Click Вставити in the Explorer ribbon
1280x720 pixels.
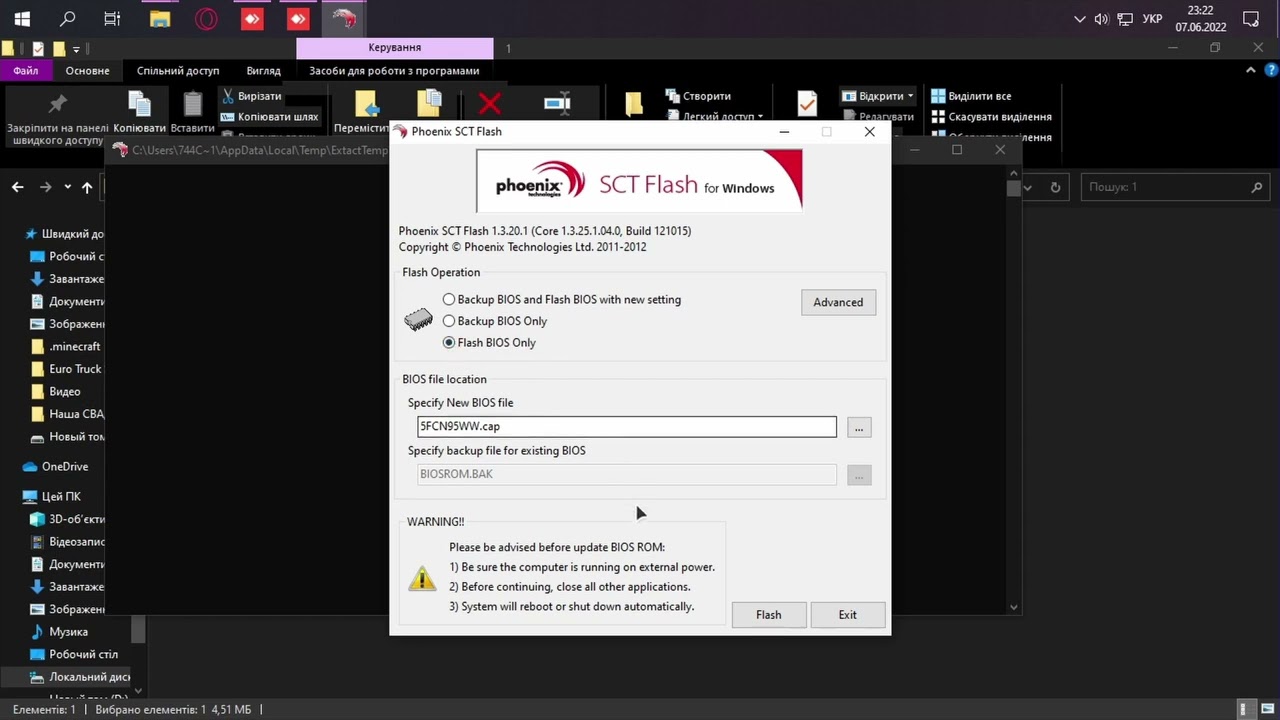[x=193, y=114]
